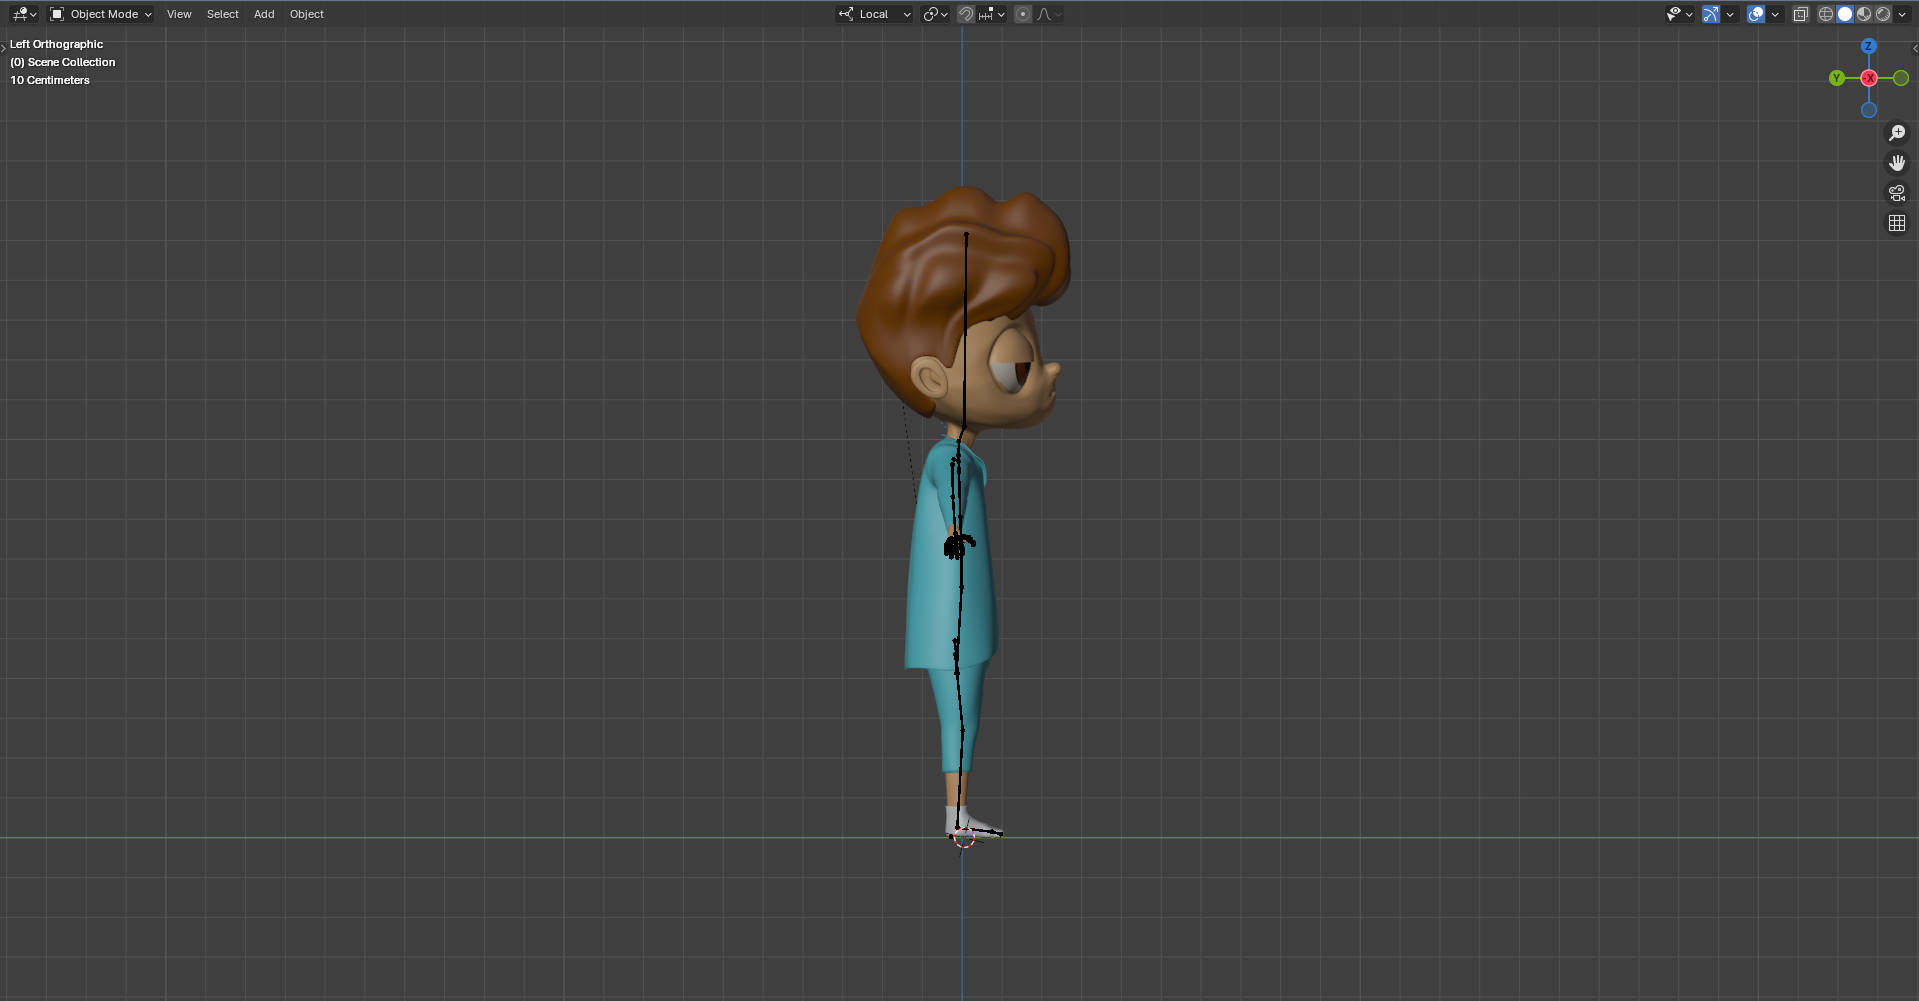Image resolution: width=1919 pixels, height=1001 pixels.
Task: Toggle show gizmos
Action: (1711, 14)
